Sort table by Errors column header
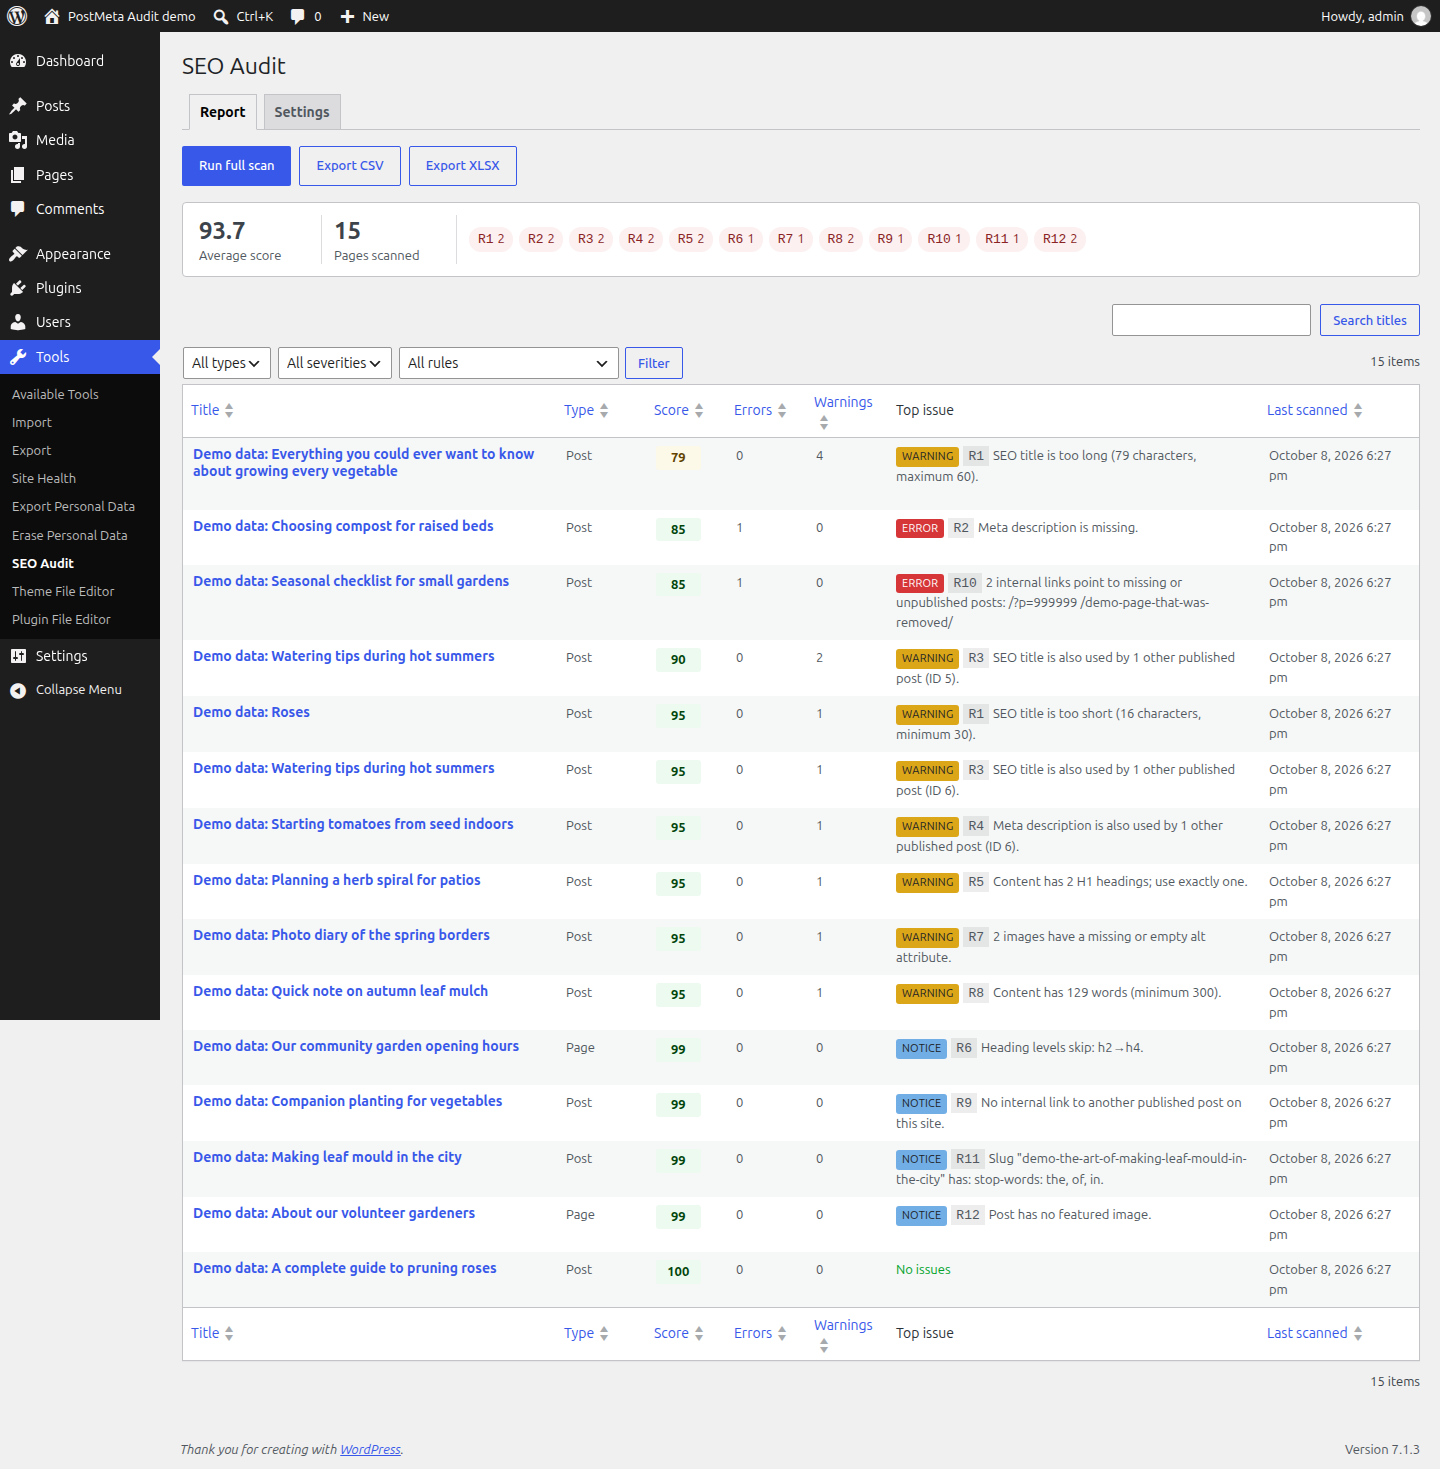Viewport: 1440px width, 1469px height. point(760,410)
